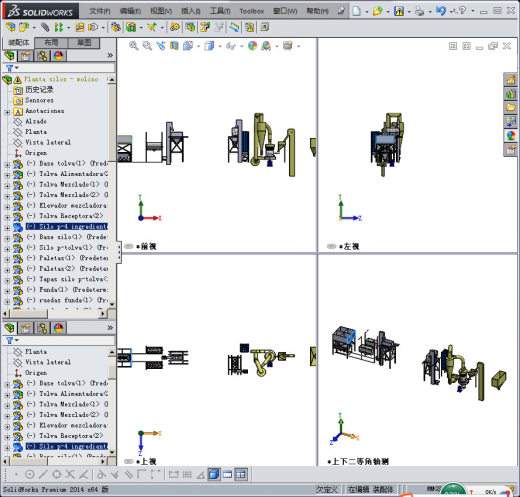Toggle link icon in 左视 viewport
Screen dimensions: 520x497
tap(332, 246)
